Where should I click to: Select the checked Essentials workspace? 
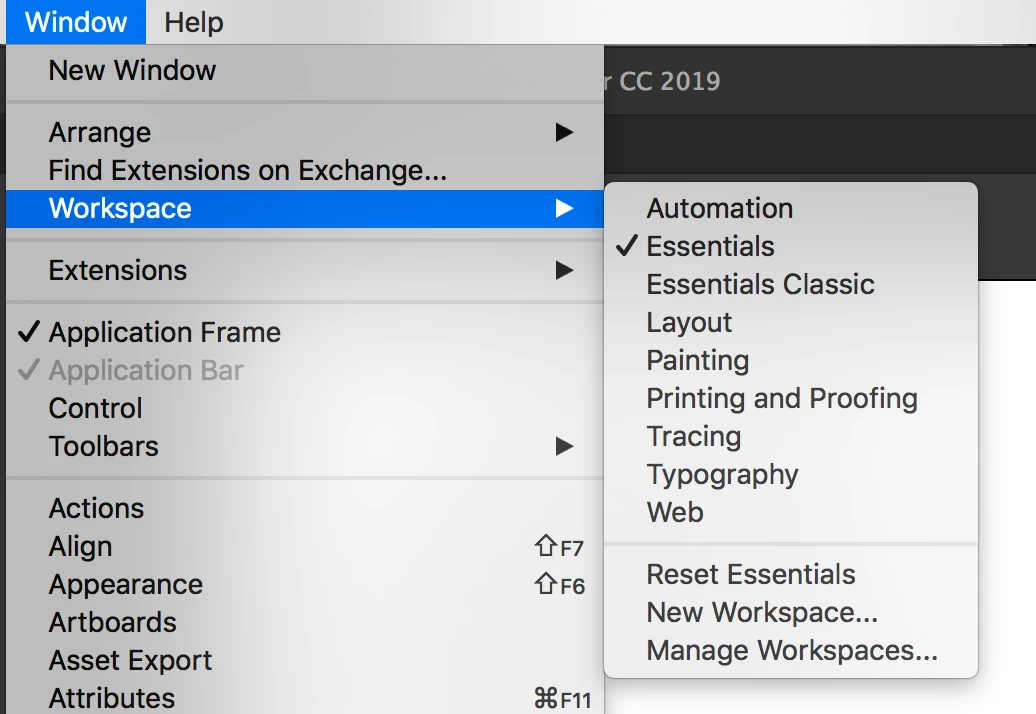click(x=710, y=246)
